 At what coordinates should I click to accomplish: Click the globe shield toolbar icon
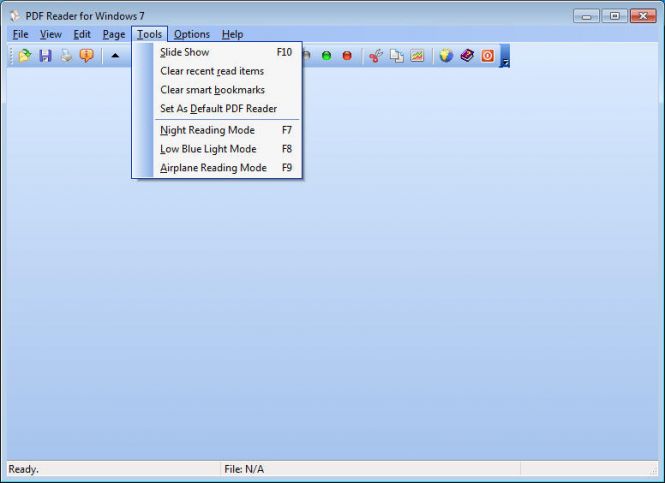pos(446,56)
